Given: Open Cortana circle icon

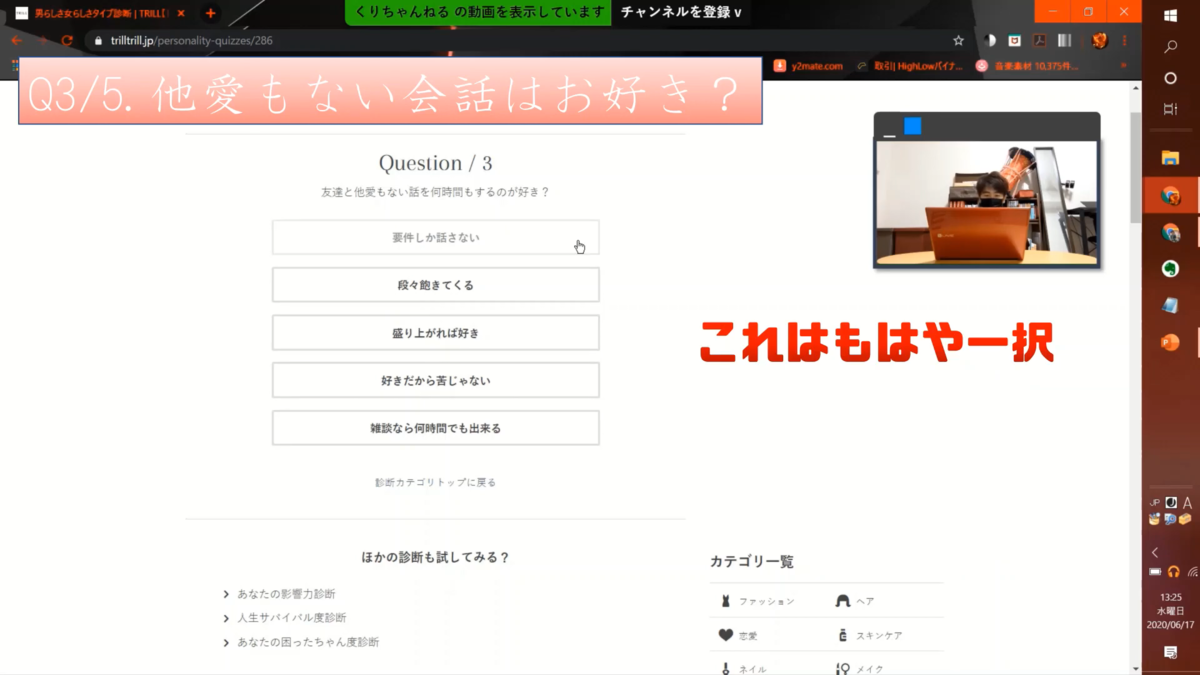Looking at the screenshot, I should pyautogui.click(x=1171, y=78).
